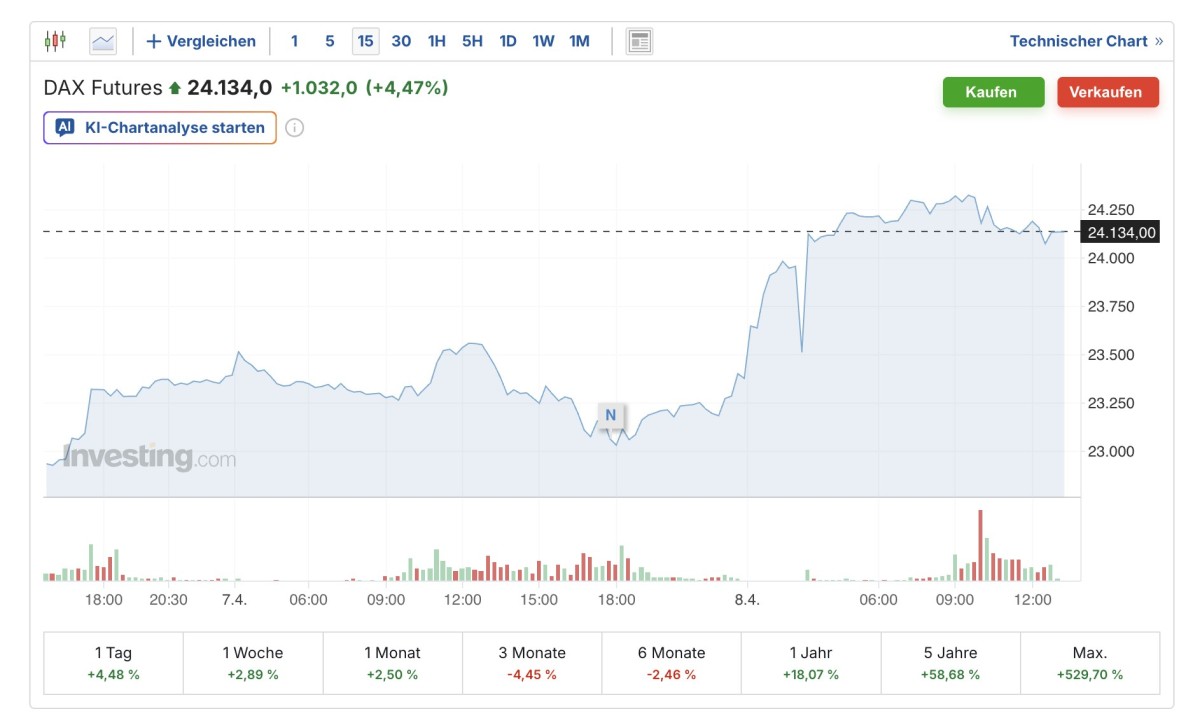The image size is (1200, 716).
Task: Click the tallest red volume bar
Action: (980, 545)
